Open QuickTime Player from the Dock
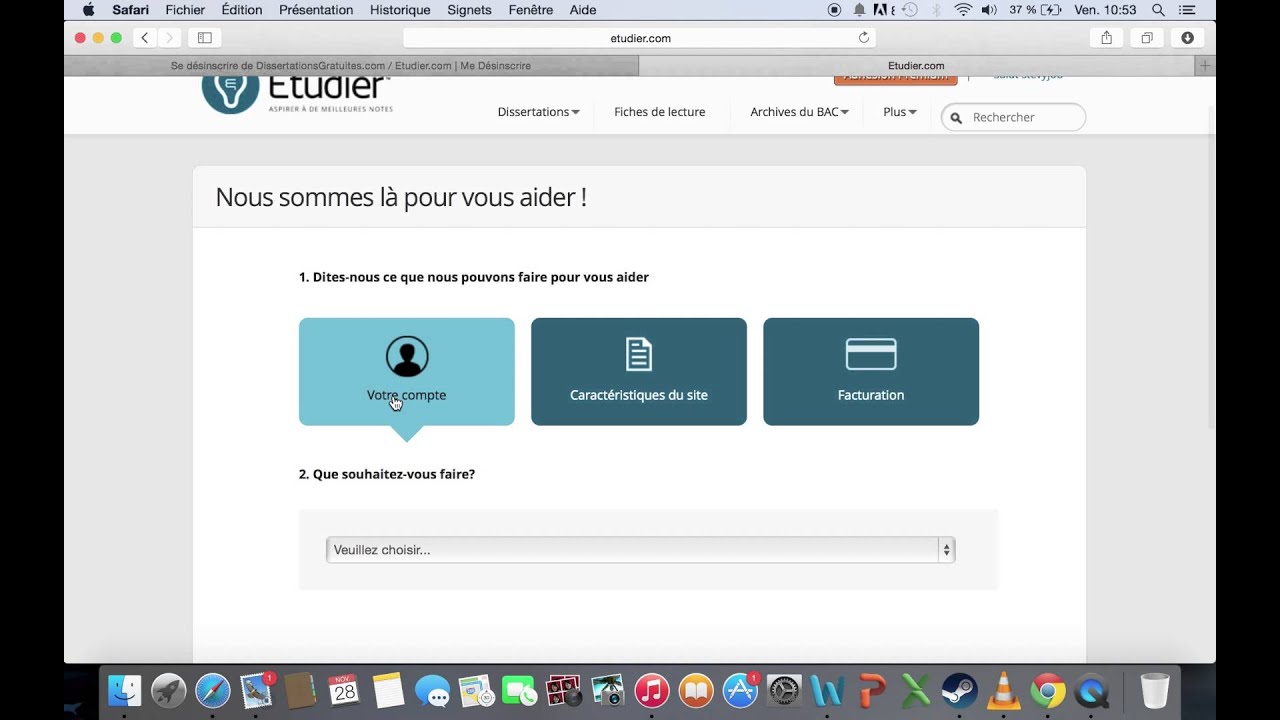The width and height of the screenshot is (1280, 720). click(1092, 691)
